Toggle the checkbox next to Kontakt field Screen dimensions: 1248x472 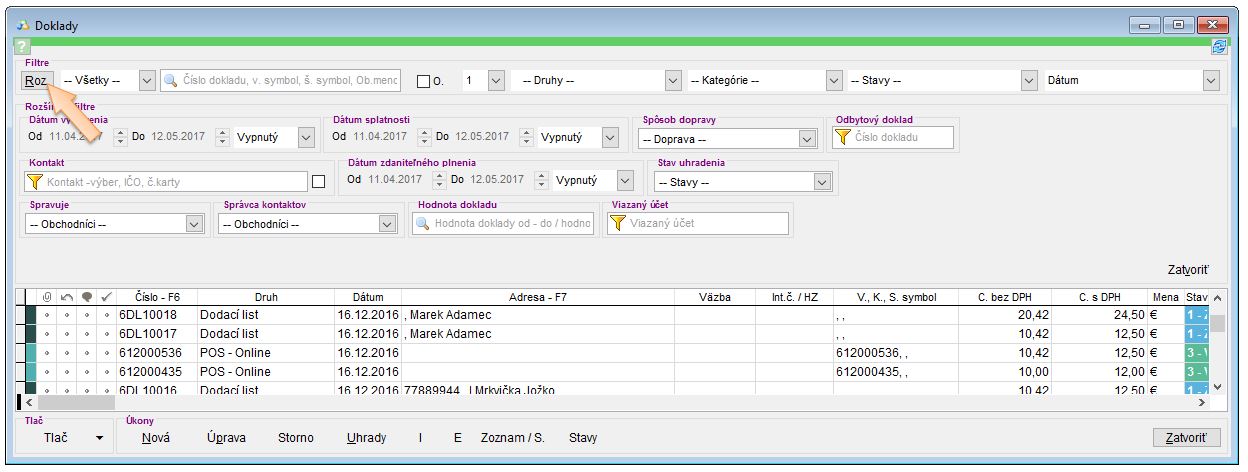click(319, 182)
